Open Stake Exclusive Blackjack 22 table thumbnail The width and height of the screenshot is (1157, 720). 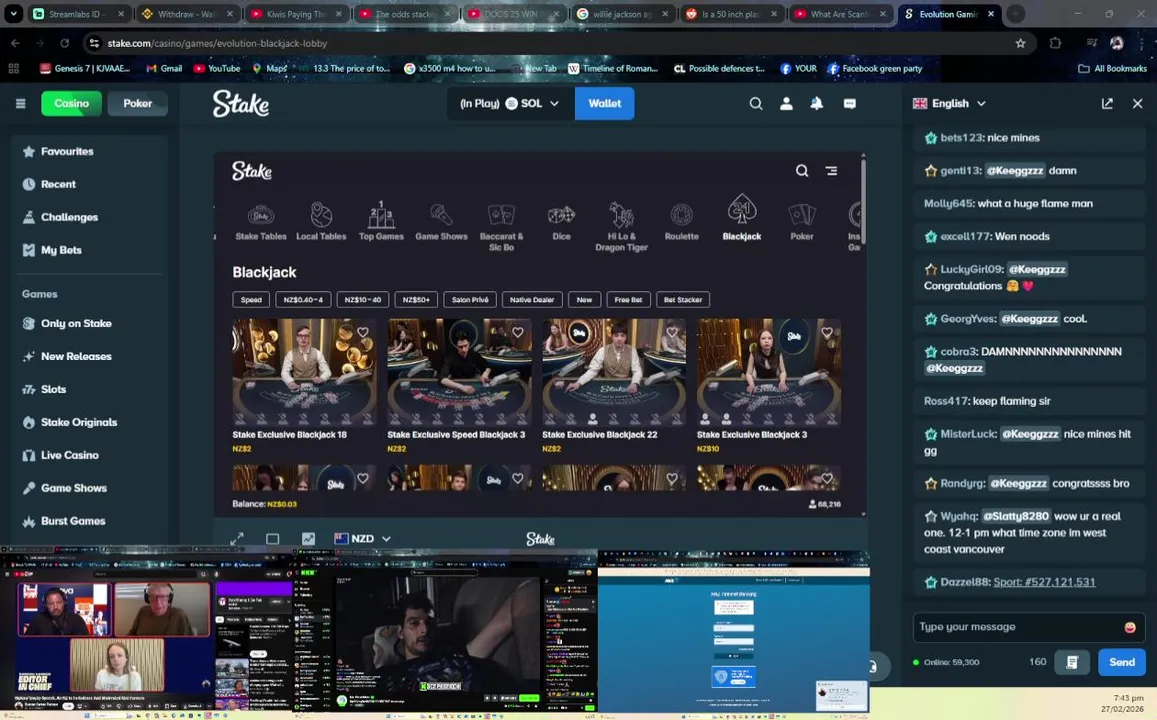[614, 373]
